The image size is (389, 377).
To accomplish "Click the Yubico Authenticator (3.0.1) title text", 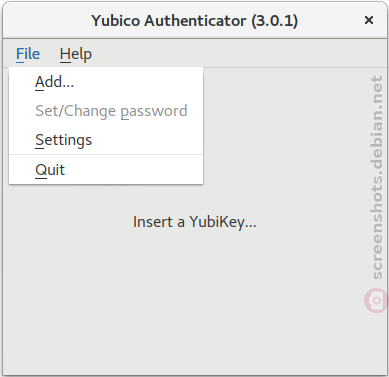I will click(195, 21).
